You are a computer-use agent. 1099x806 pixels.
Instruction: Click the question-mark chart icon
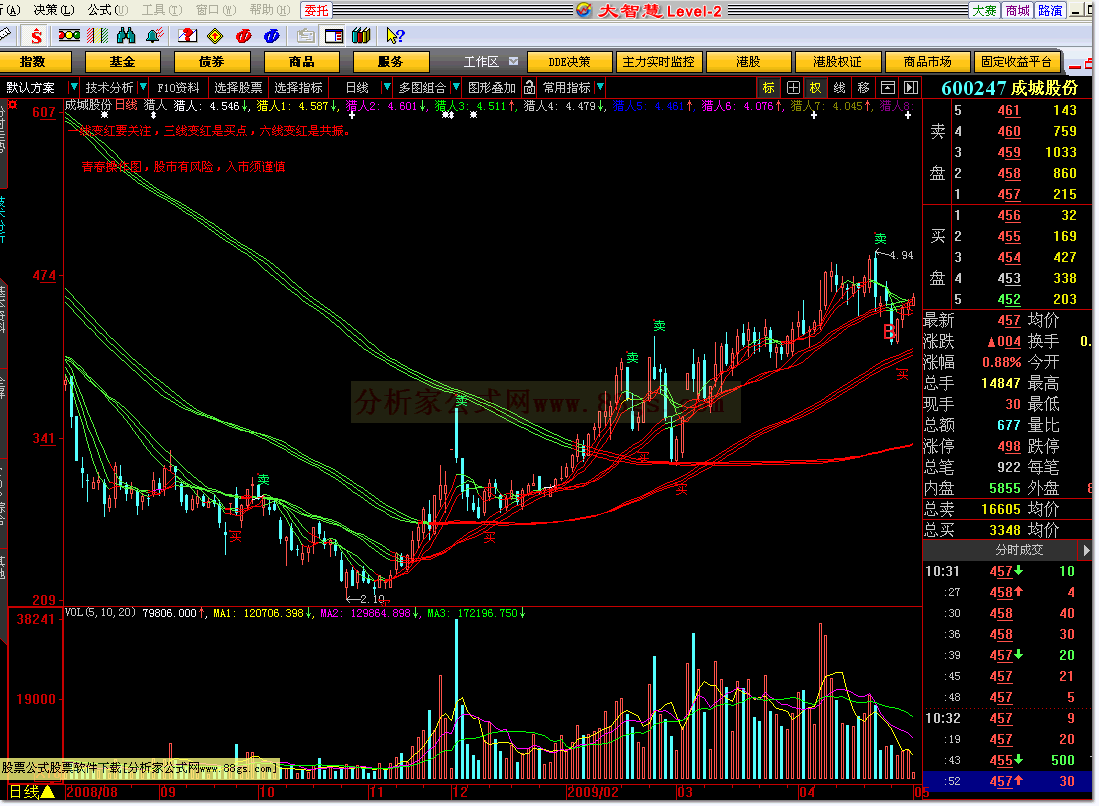tap(187, 36)
